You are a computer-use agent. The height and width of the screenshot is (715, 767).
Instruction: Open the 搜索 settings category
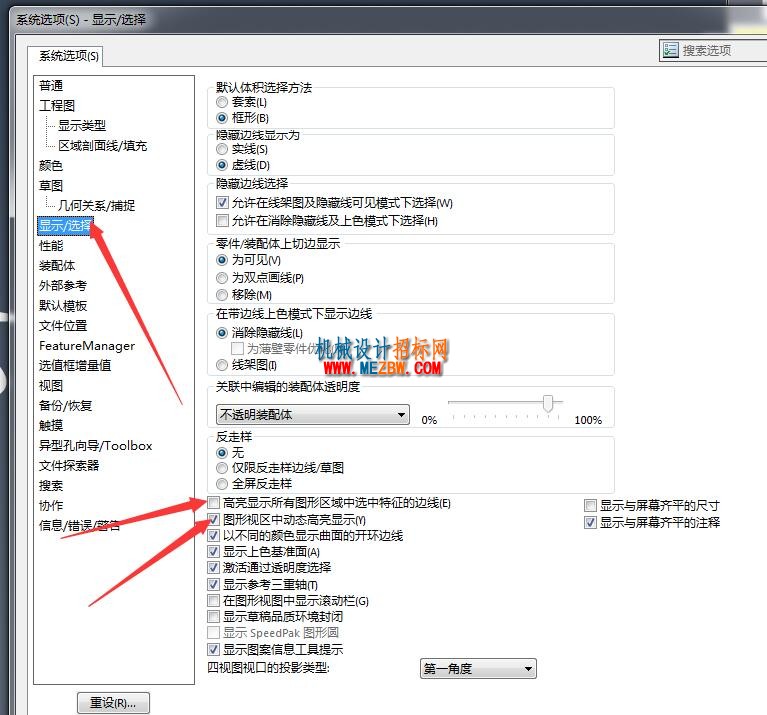[51, 486]
